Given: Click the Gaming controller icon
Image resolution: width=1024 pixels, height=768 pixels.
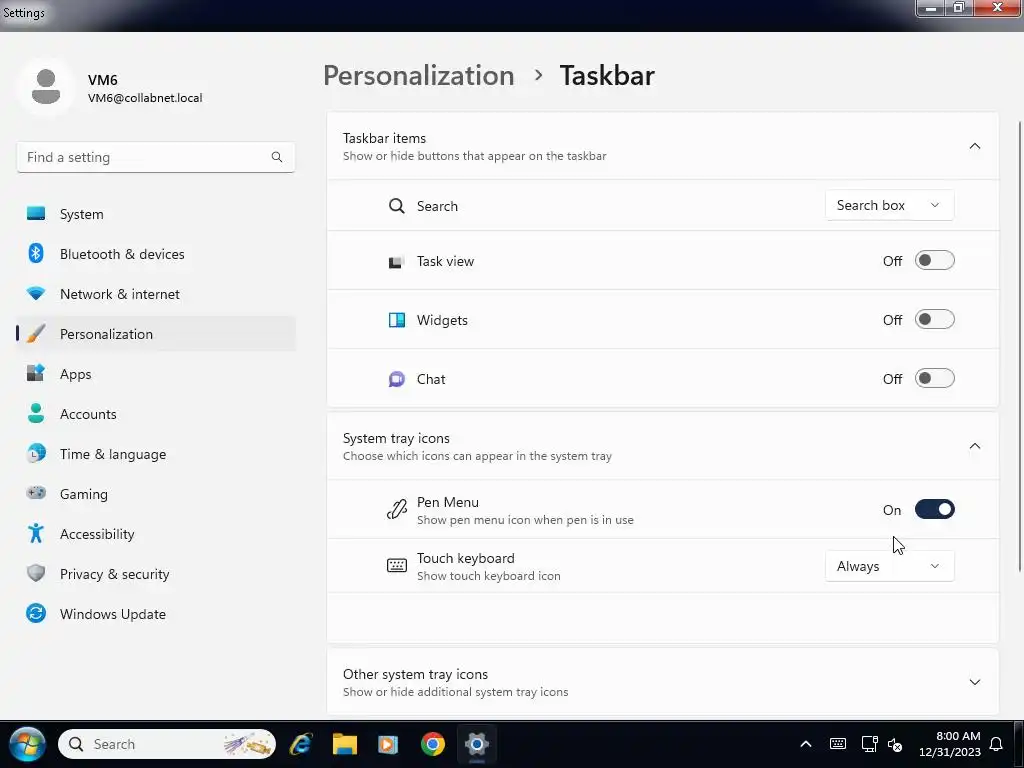Looking at the screenshot, I should tap(36, 493).
